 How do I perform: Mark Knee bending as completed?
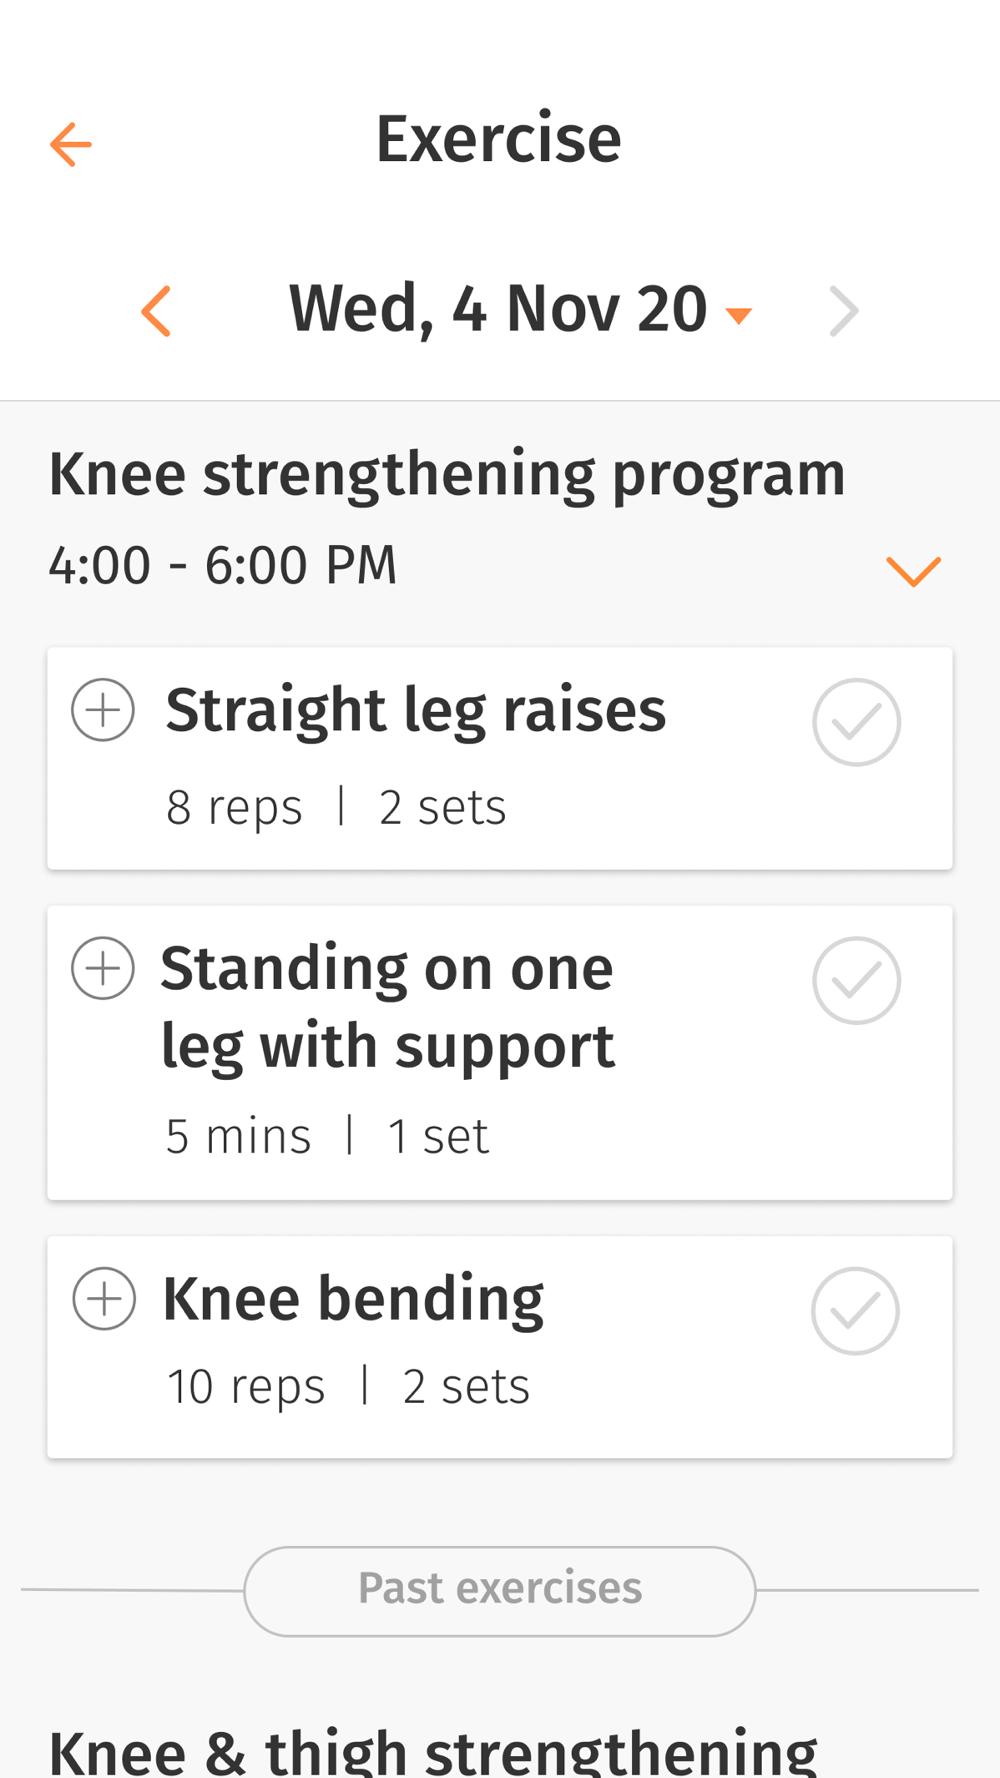[855, 1311]
